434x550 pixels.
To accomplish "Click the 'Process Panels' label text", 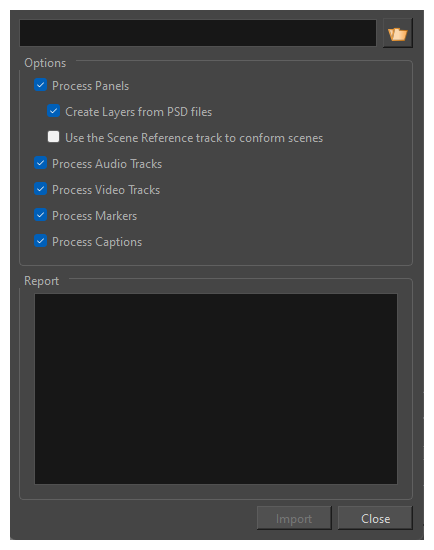I will pos(91,86).
